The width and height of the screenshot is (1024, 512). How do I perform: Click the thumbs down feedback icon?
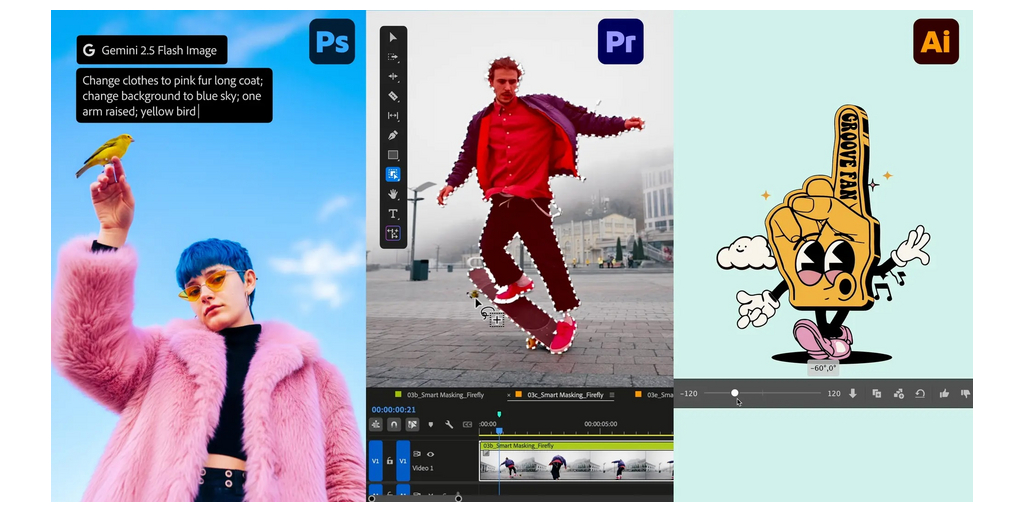click(x=965, y=394)
